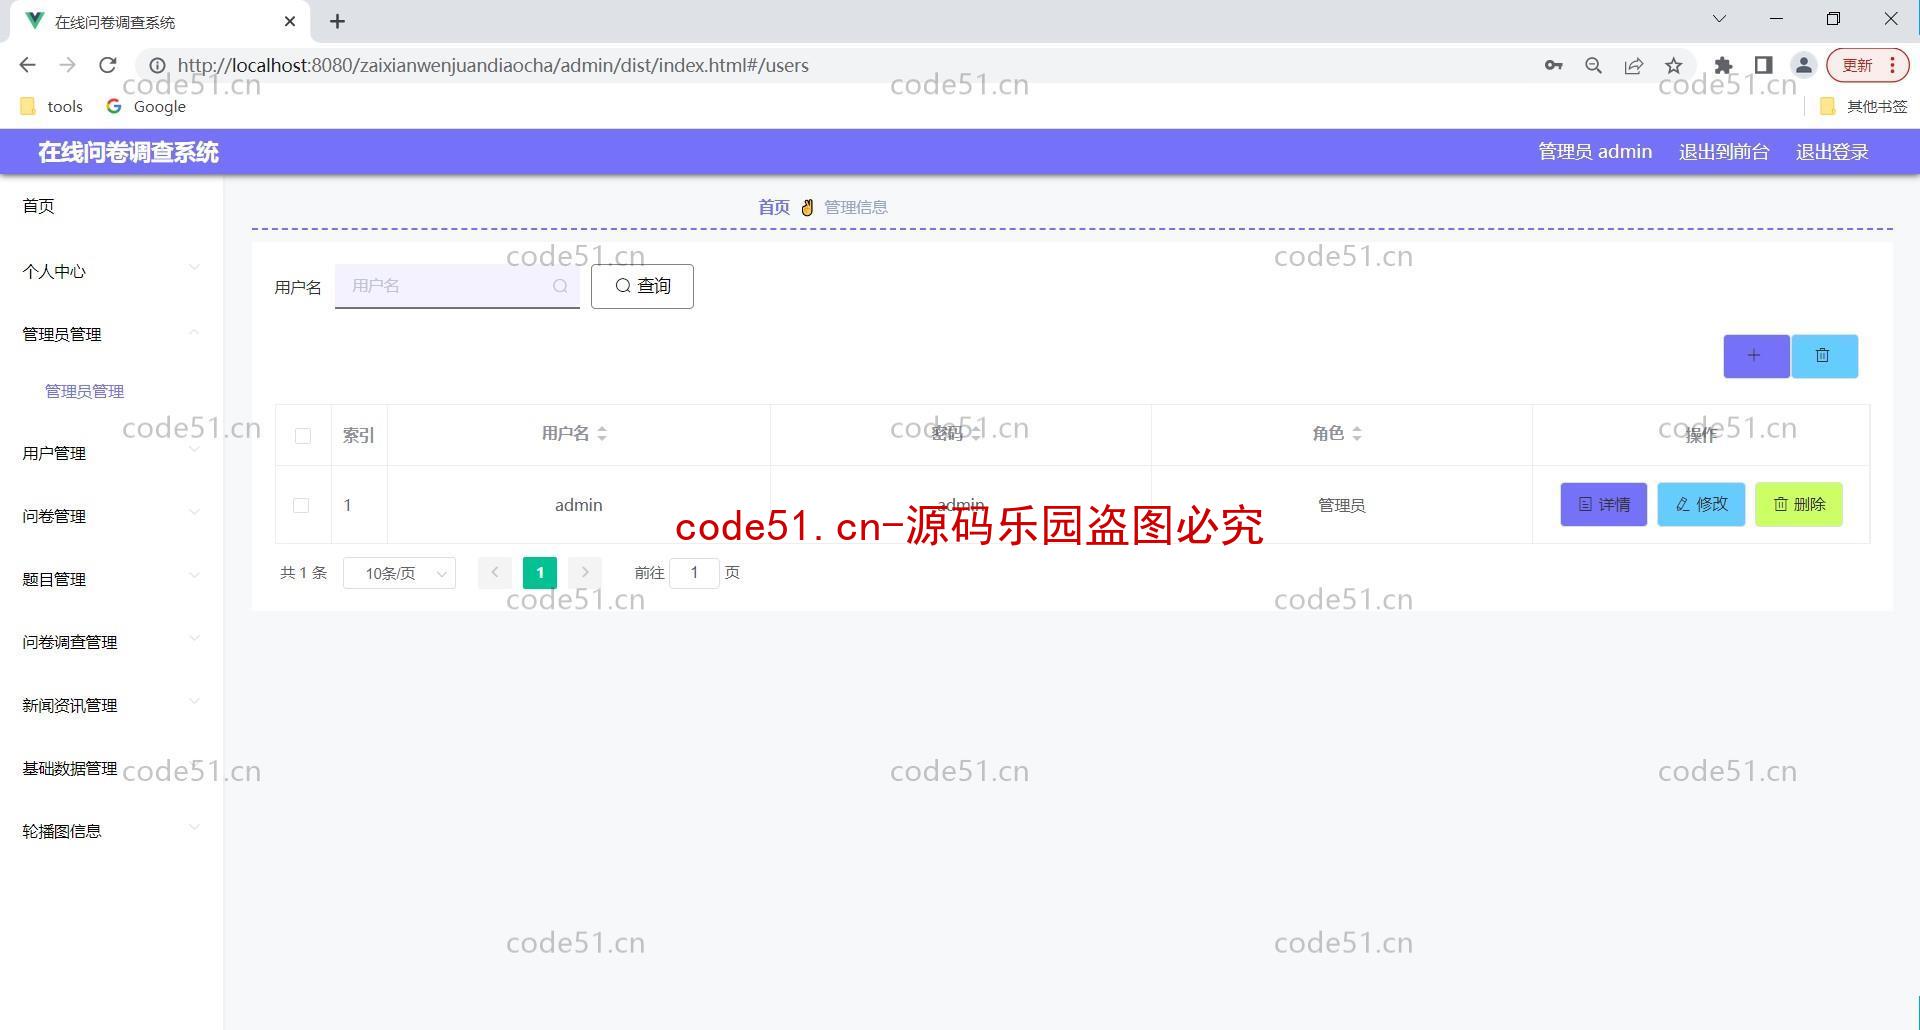1920x1030 pixels.
Task: Select all rows with header checkbox
Action: (x=303, y=436)
